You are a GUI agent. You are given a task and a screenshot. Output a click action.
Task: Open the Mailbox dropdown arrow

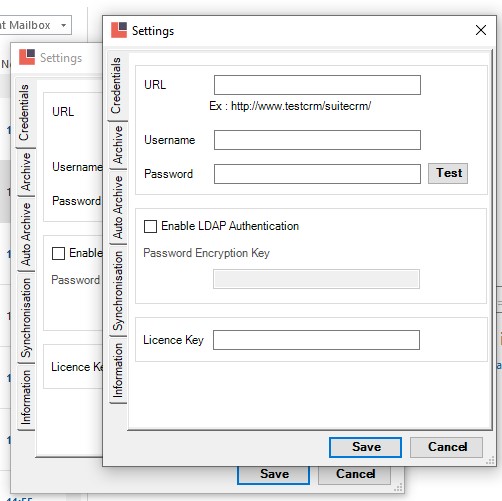(63, 25)
